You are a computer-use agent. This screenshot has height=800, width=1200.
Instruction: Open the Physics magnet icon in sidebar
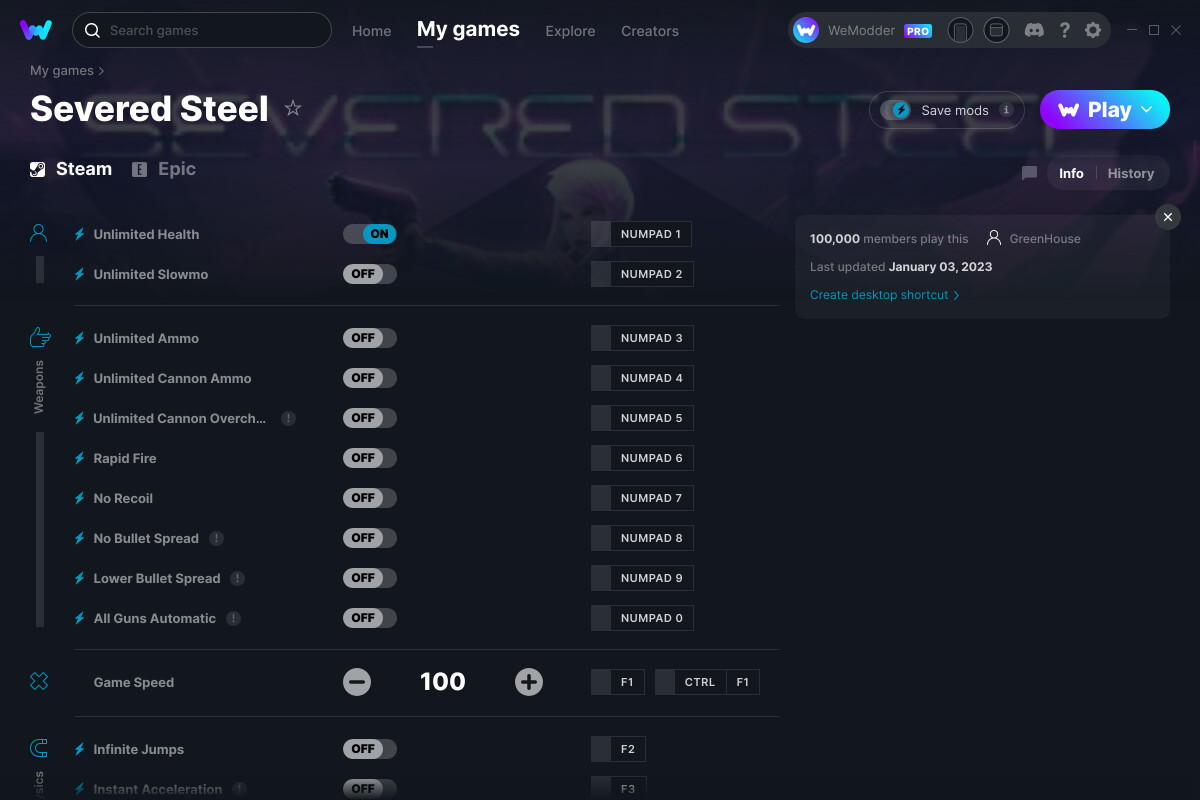38,747
